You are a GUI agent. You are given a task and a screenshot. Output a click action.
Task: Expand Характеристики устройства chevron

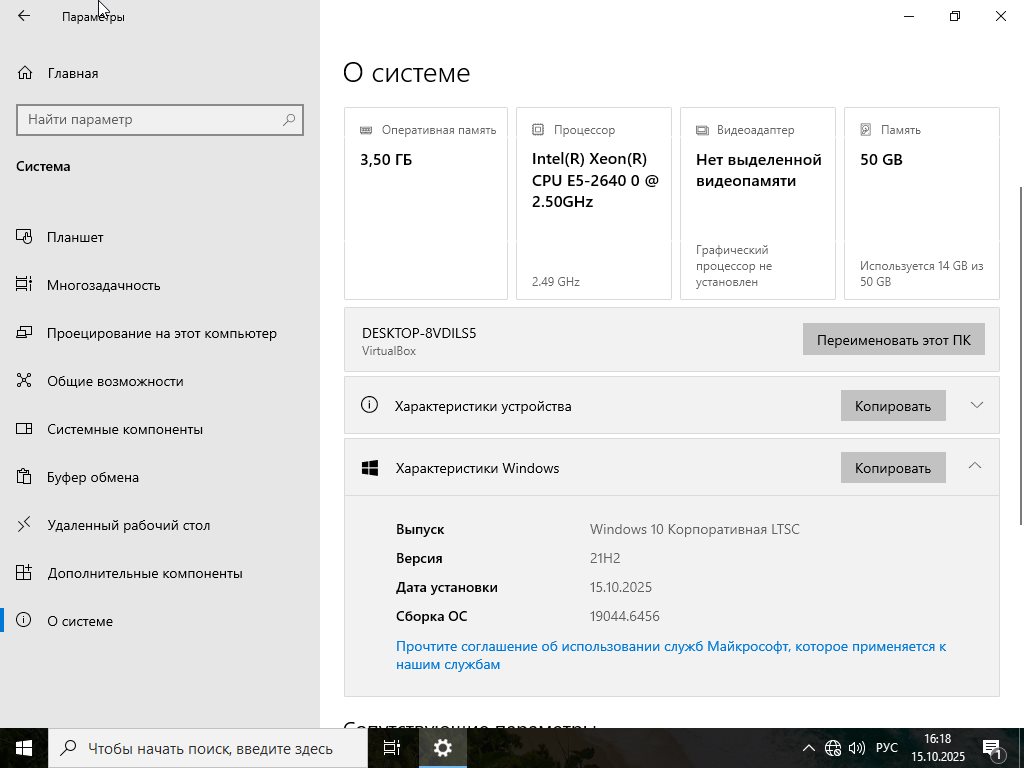(977, 405)
